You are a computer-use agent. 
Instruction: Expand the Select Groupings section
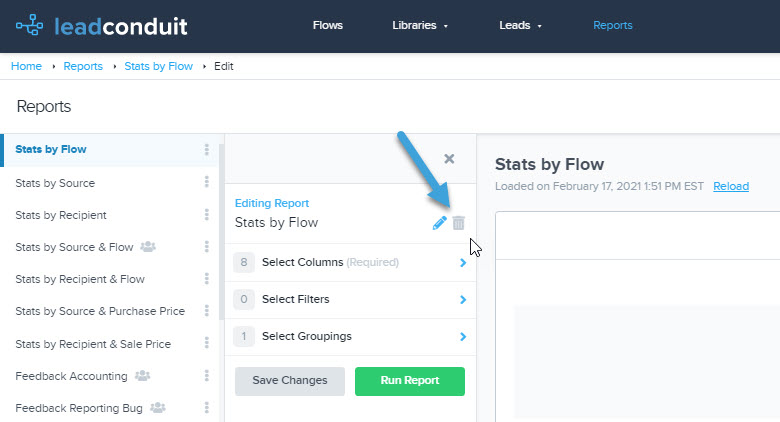(x=350, y=336)
